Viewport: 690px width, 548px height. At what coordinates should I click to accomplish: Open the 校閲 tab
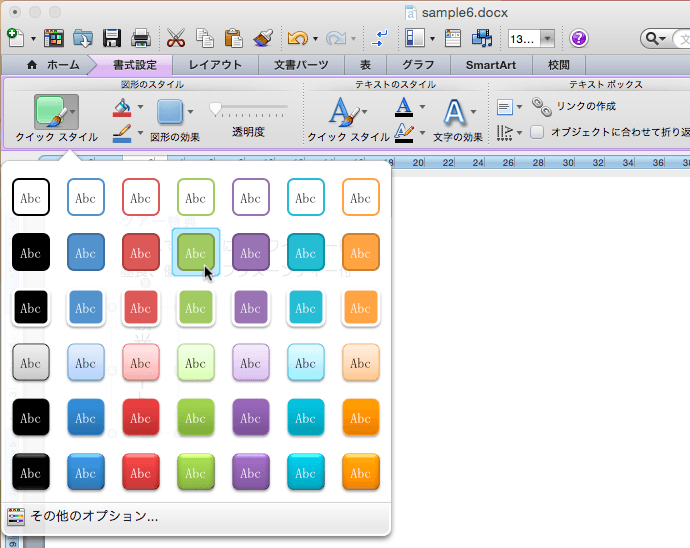pos(559,65)
